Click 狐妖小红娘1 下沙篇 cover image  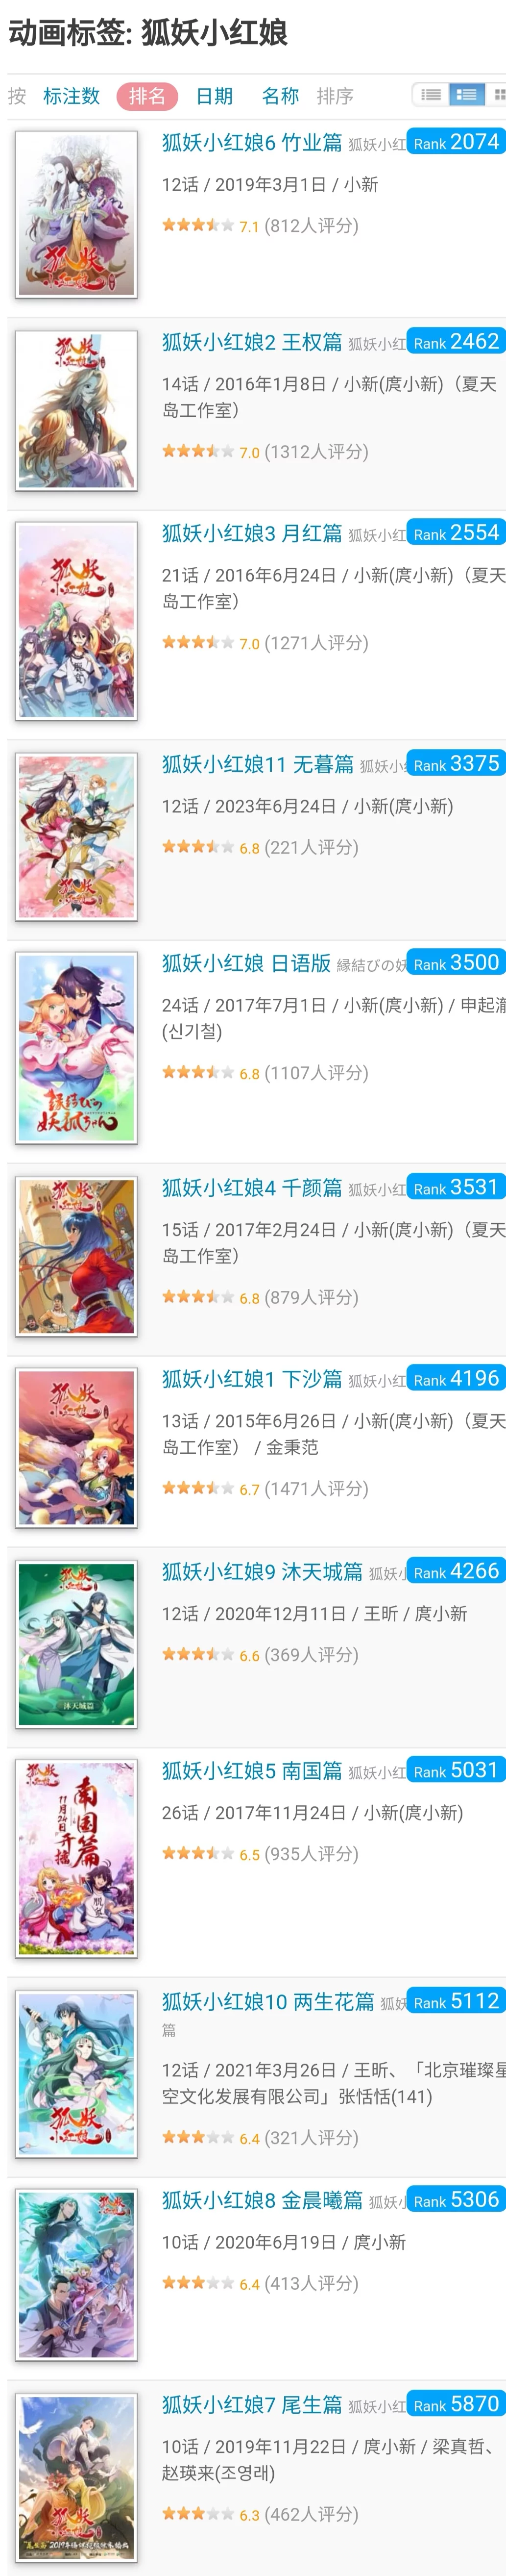[x=76, y=1447]
